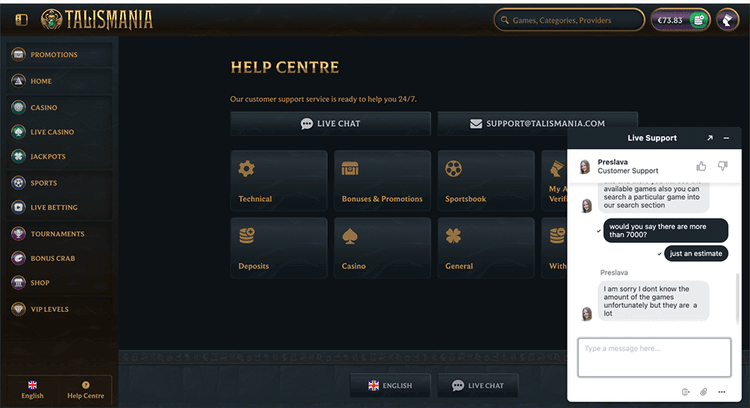
Task: Open the Deposits help category
Action: click(279, 248)
